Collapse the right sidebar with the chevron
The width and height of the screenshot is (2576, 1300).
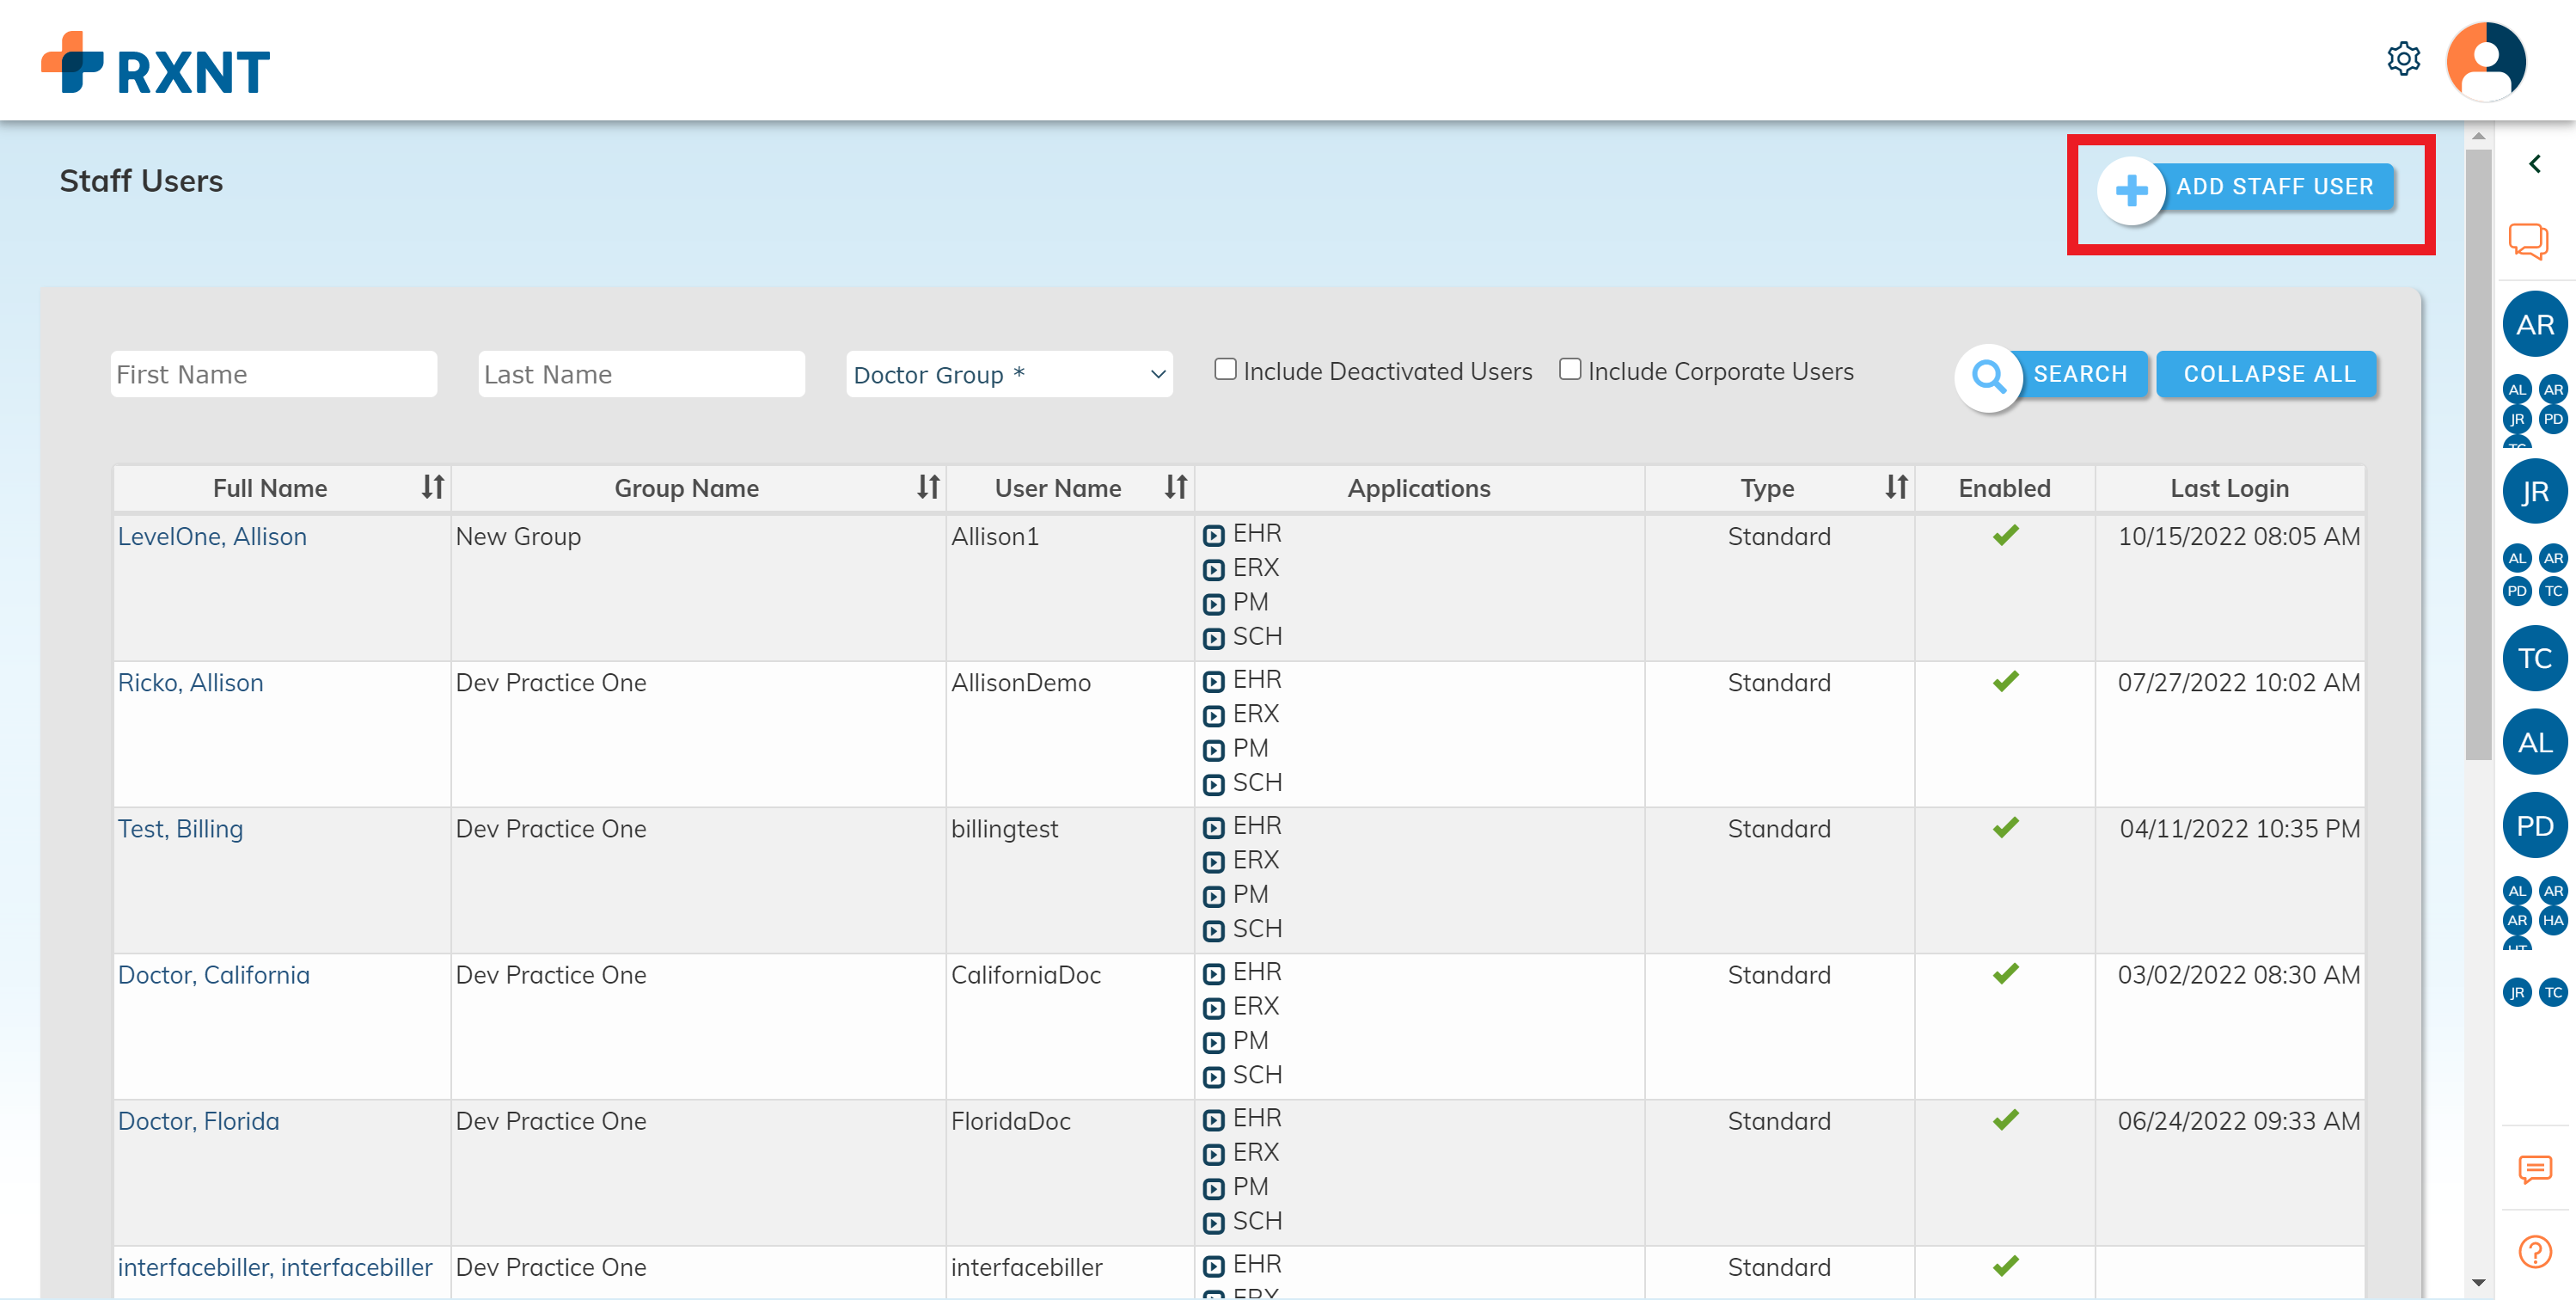coord(2535,164)
